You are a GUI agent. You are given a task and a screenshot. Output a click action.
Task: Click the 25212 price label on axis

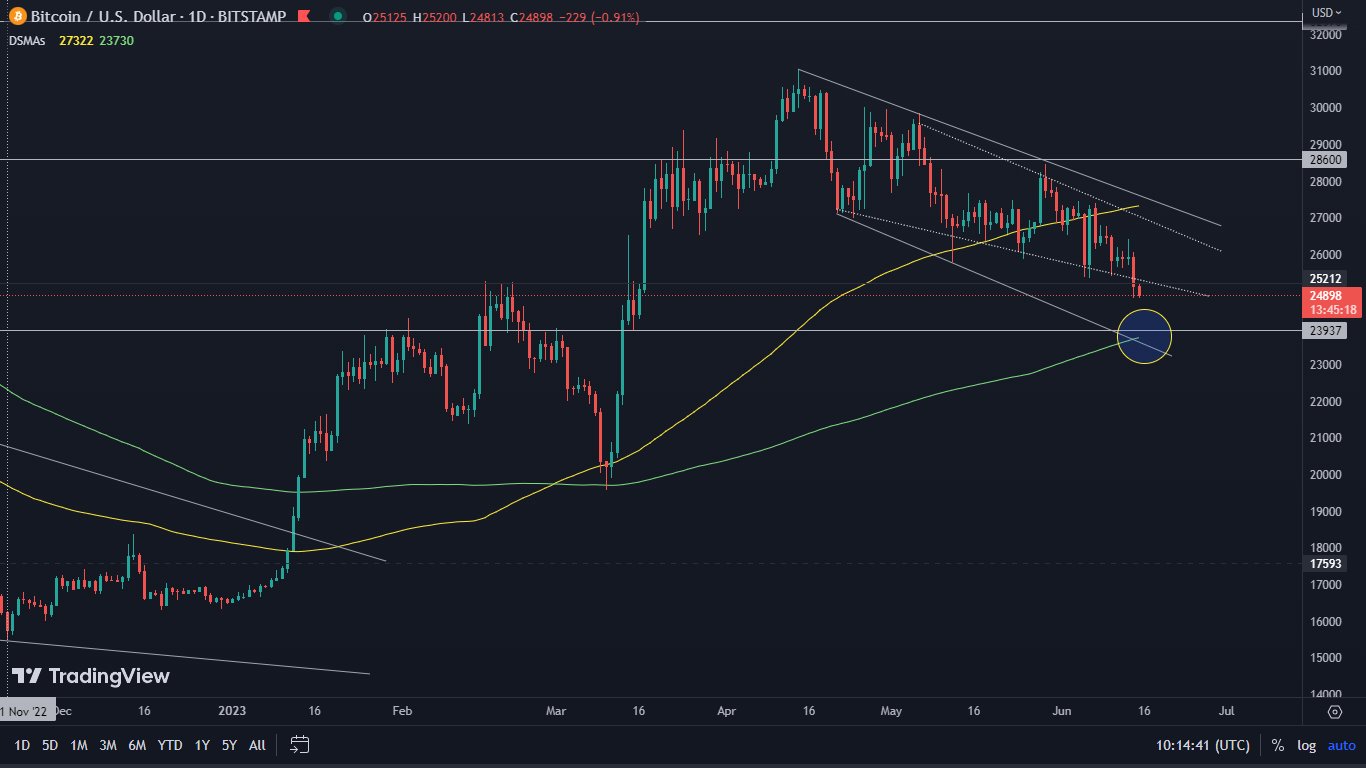coord(1325,278)
